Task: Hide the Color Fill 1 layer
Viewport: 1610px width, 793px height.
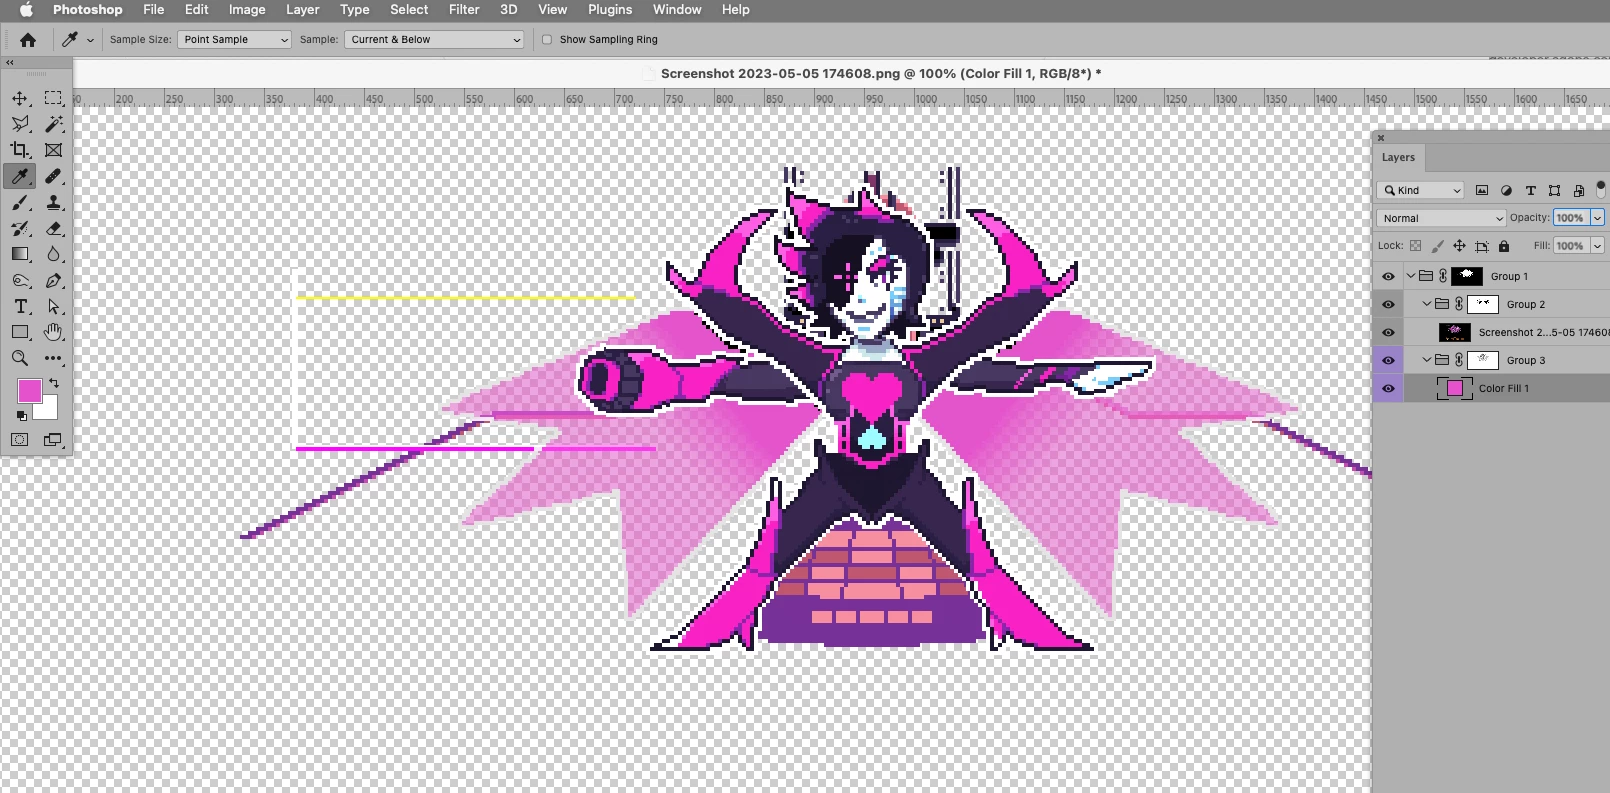Action: 1388,388
